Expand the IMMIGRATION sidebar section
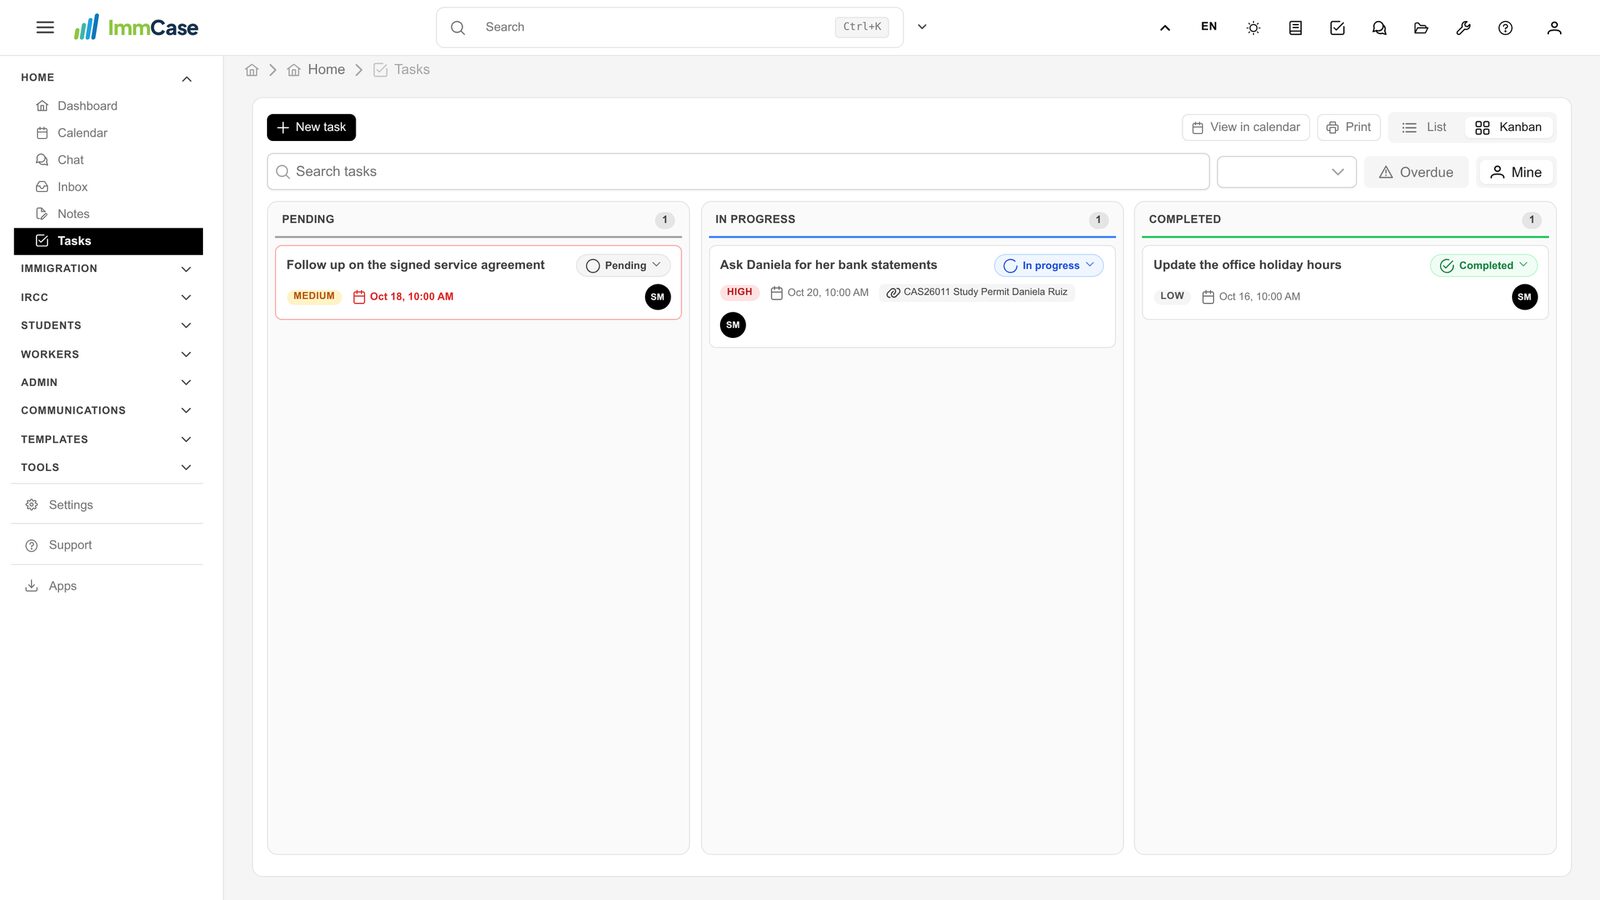The width and height of the screenshot is (1600, 900). click(x=108, y=269)
